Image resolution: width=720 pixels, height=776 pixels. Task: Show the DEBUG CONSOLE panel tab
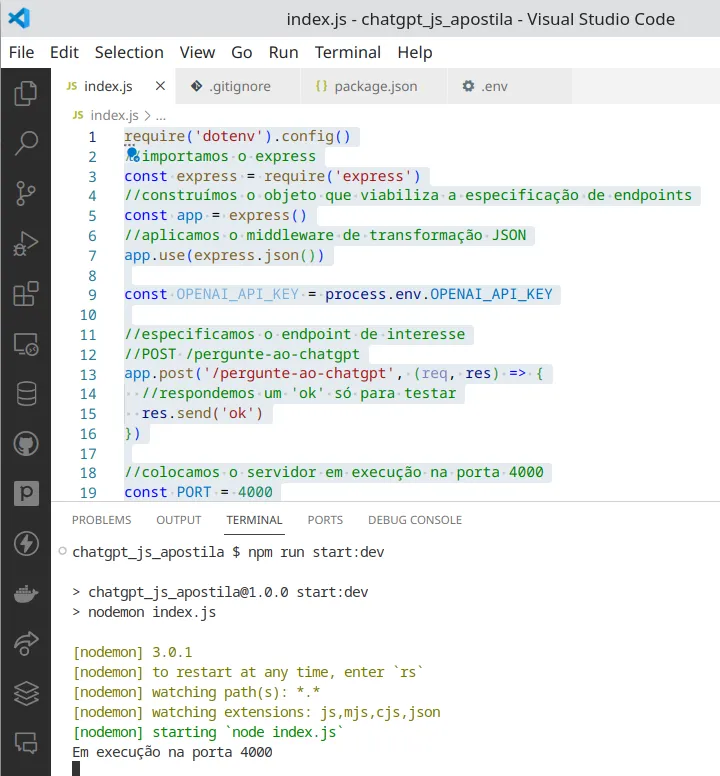tap(415, 520)
